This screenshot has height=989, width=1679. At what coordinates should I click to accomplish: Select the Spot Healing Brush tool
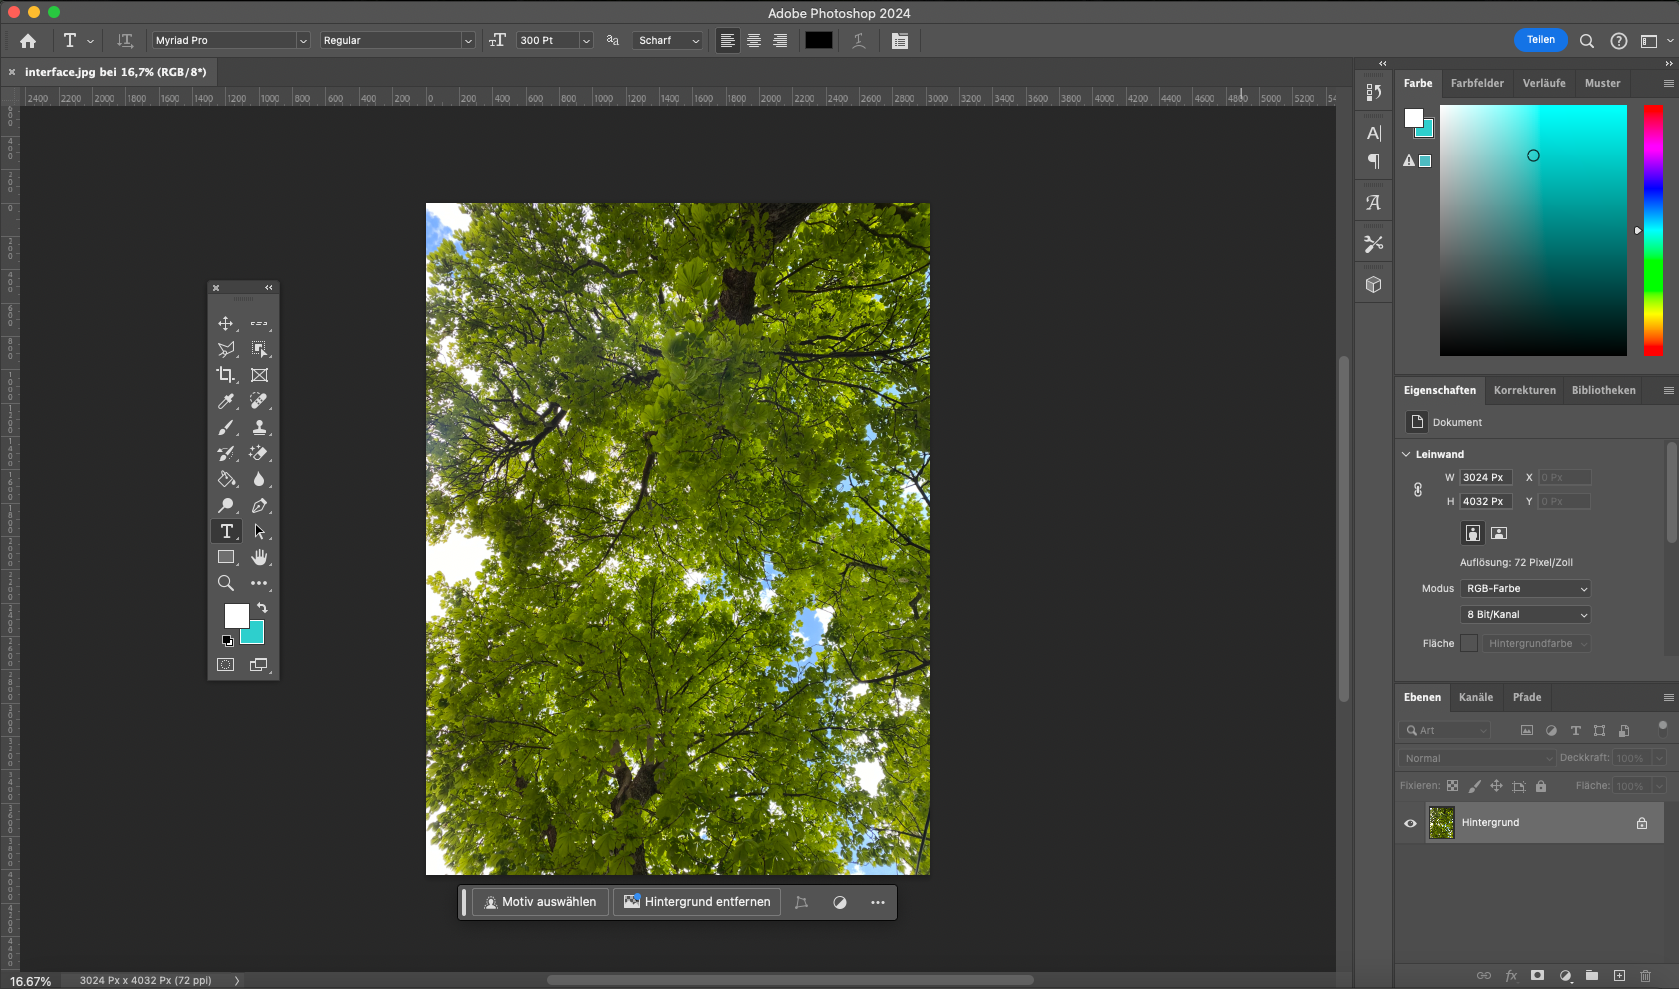pyautogui.click(x=259, y=401)
